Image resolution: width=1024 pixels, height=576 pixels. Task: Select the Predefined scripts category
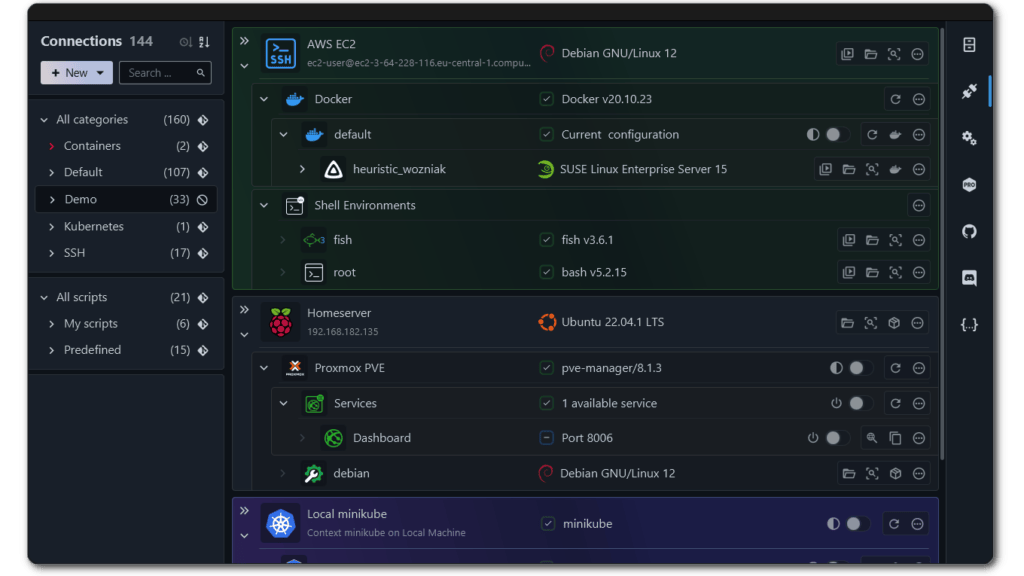tap(92, 350)
